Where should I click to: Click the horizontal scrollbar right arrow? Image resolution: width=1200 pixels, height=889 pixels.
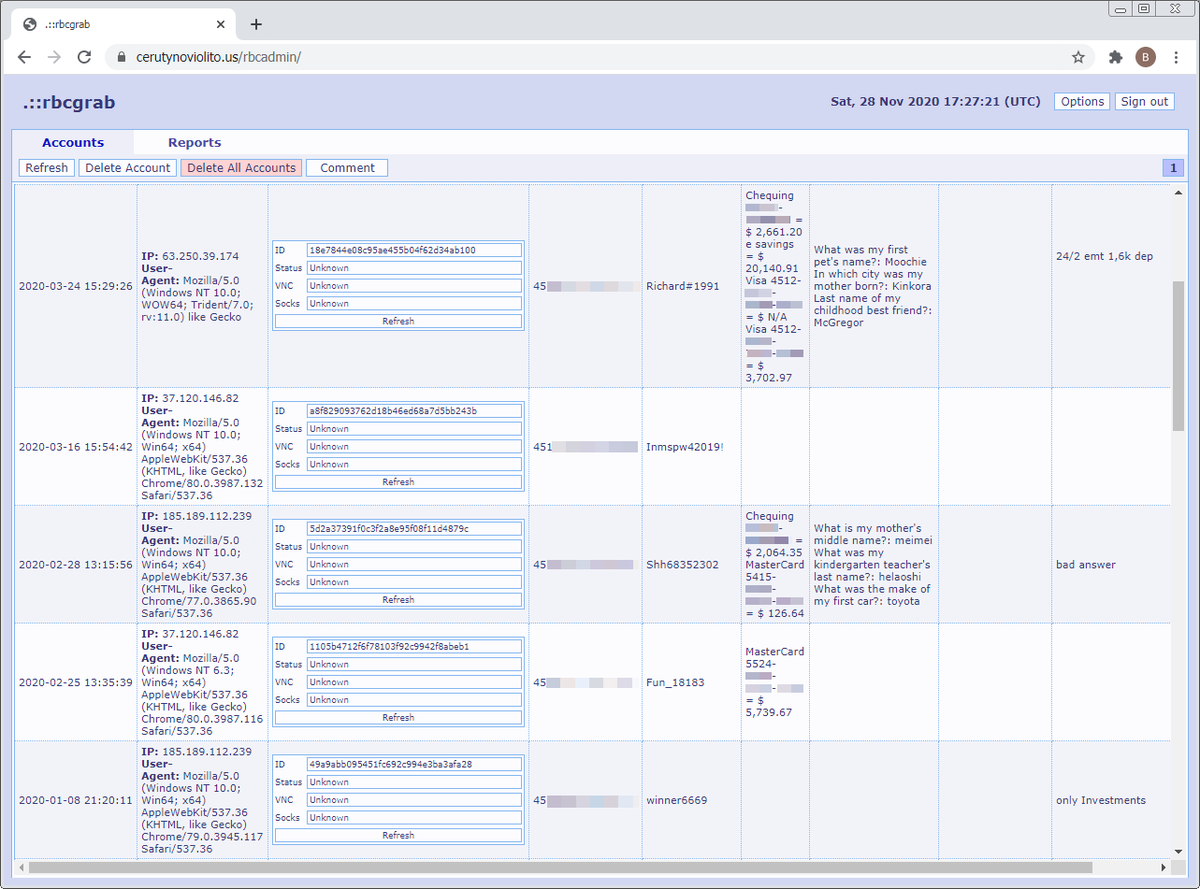pyautogui.click(x=1163, y=867)
